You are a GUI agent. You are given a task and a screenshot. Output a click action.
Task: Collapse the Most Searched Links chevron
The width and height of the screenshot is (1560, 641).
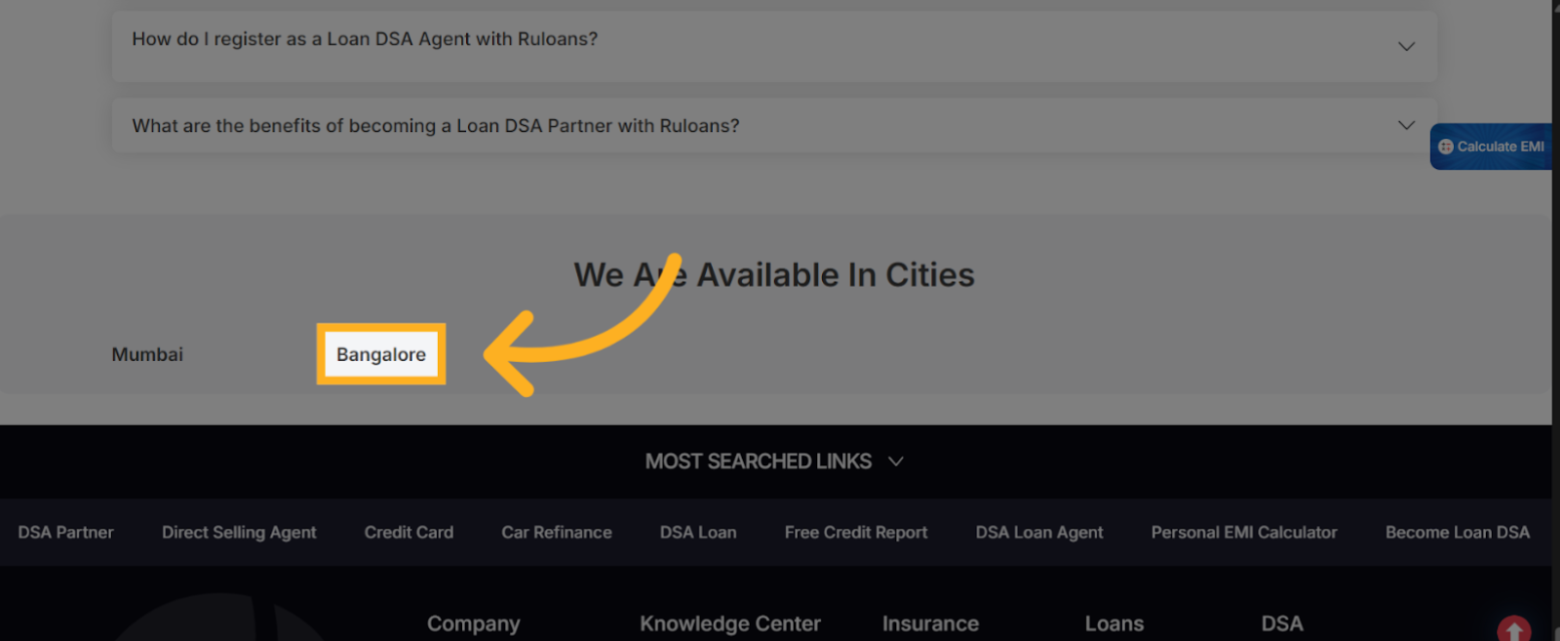point(896,461)
